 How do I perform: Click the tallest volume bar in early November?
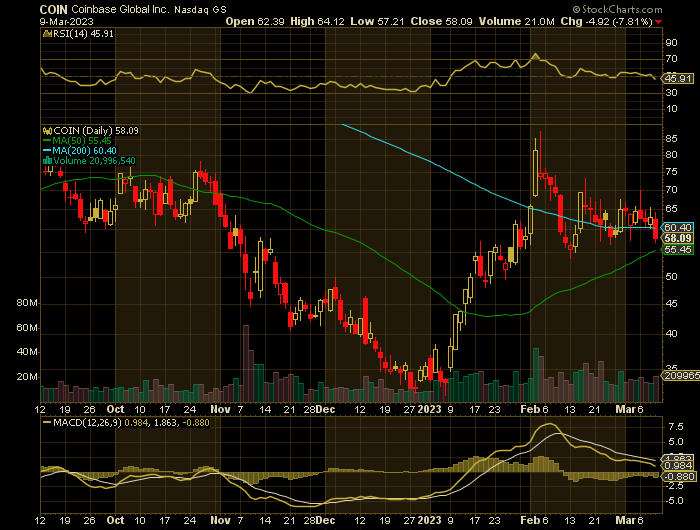[x=246, y=363]
